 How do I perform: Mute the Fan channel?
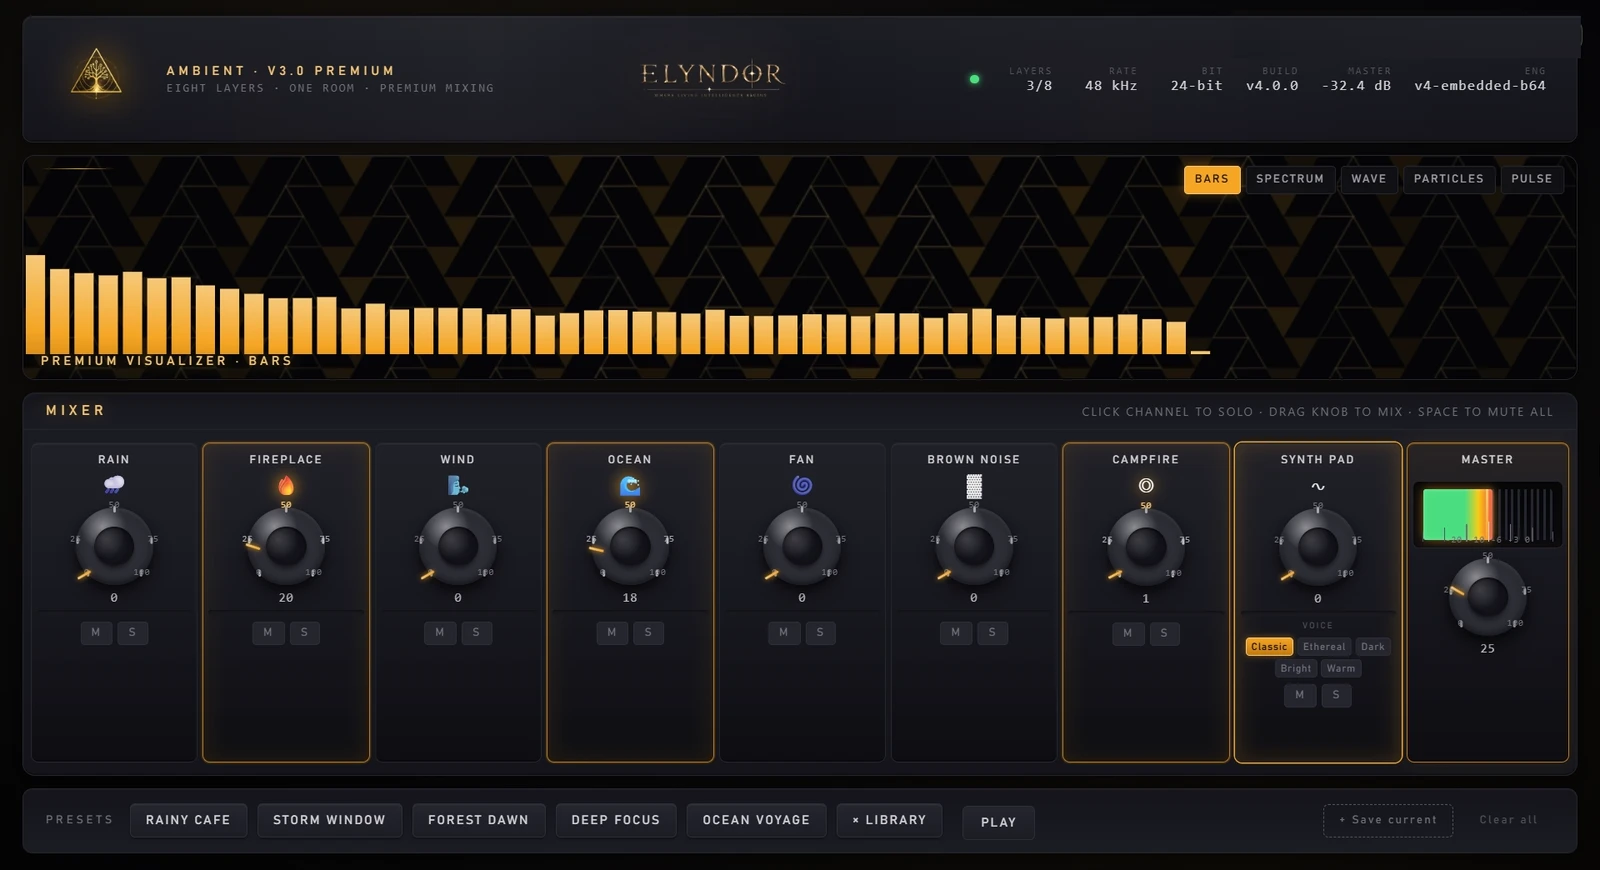[x=784, y=632]
